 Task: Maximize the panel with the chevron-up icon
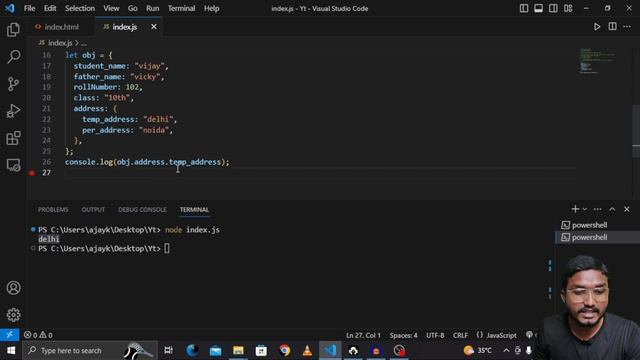tap(612, 209)
